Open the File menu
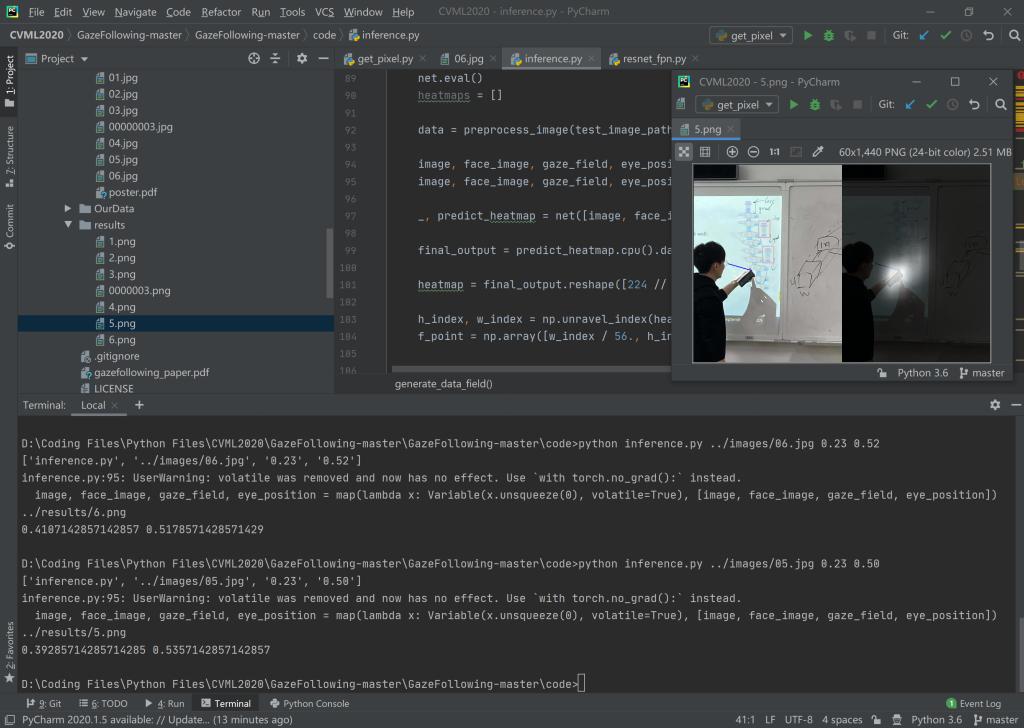 coord(37,12)
